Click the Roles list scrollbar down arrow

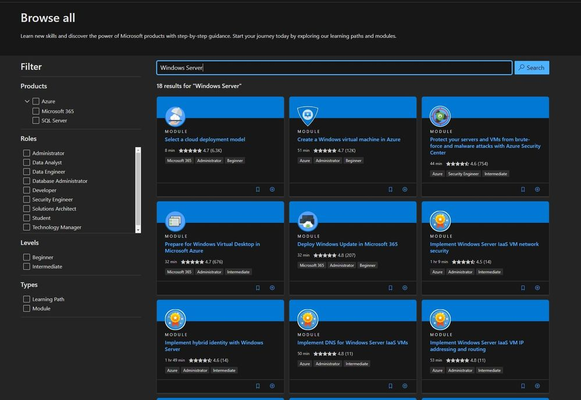(138, 230)
